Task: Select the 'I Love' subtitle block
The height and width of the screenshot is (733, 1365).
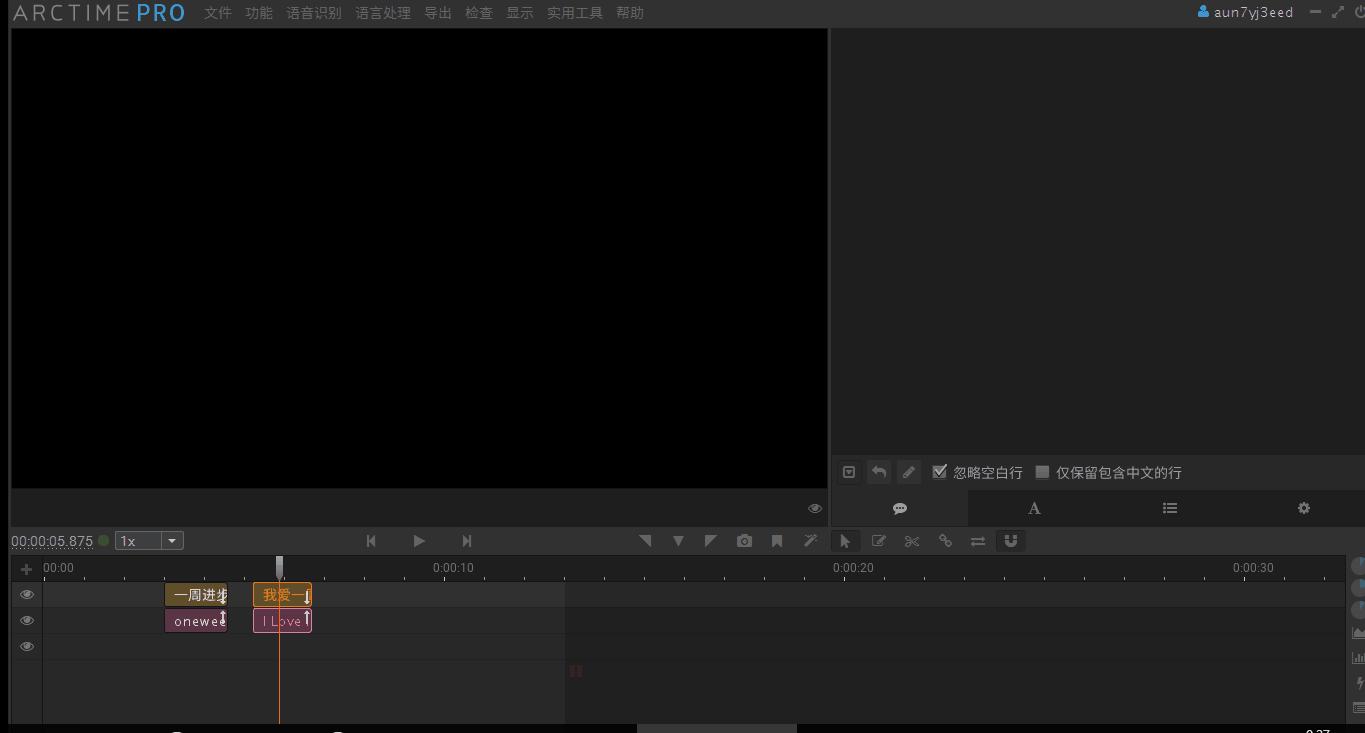Action: pos(281,620)
